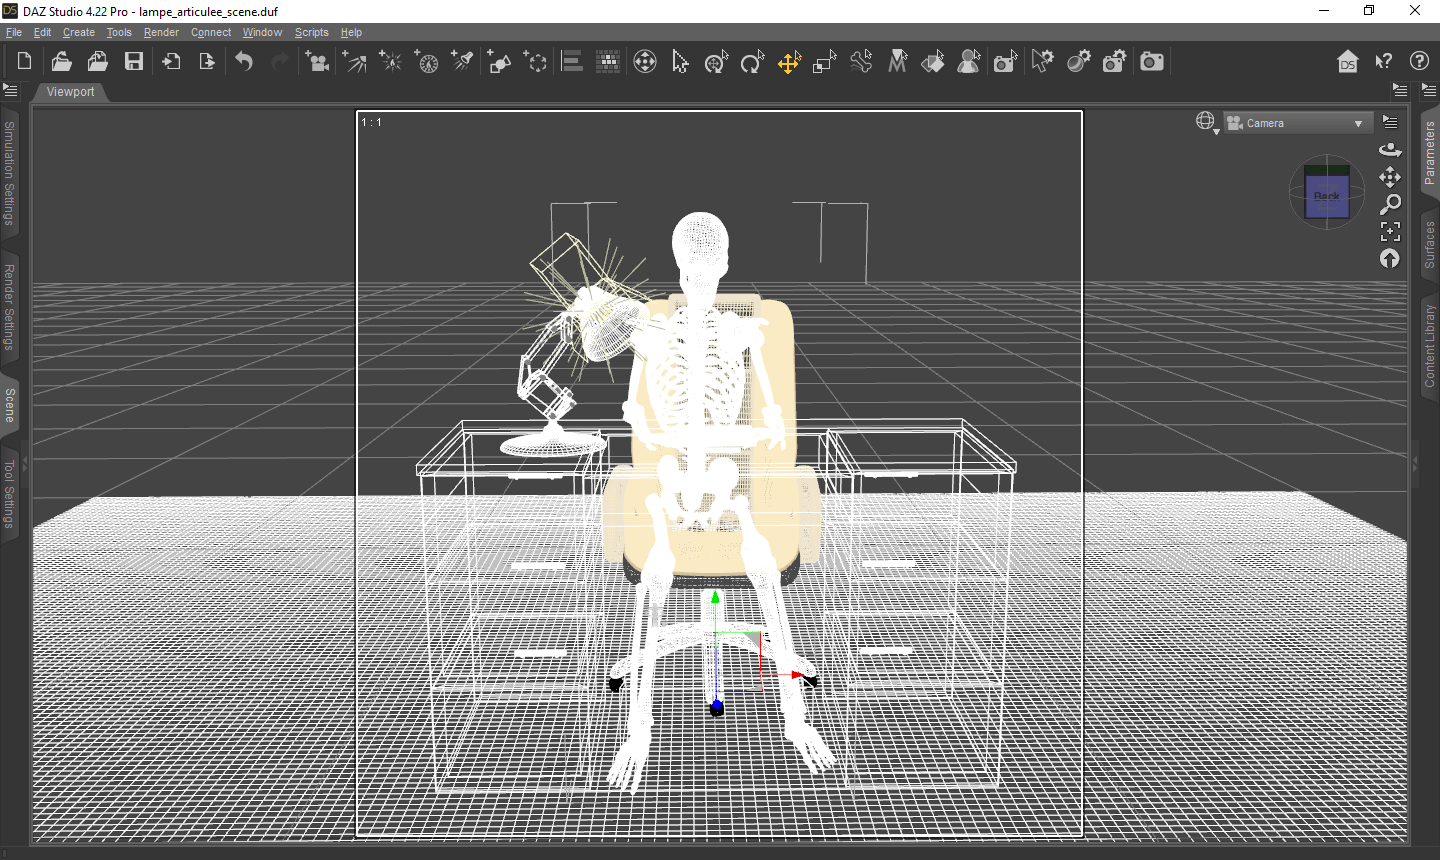Toggle the Translate tool (highlighted yellow arrows)

[x=788, y=62]
